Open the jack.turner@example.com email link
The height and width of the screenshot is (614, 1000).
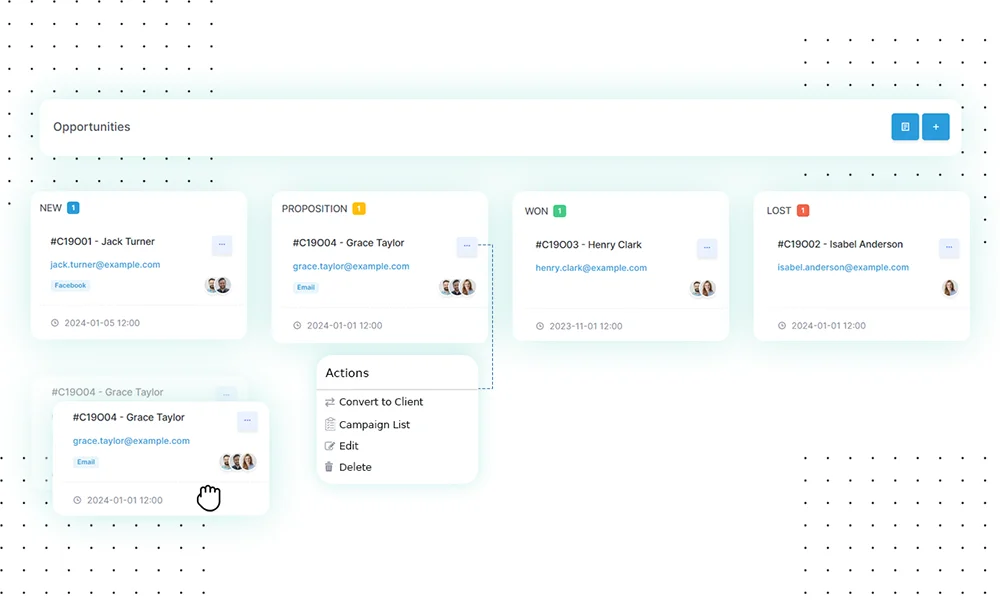[x=103, y=264]
